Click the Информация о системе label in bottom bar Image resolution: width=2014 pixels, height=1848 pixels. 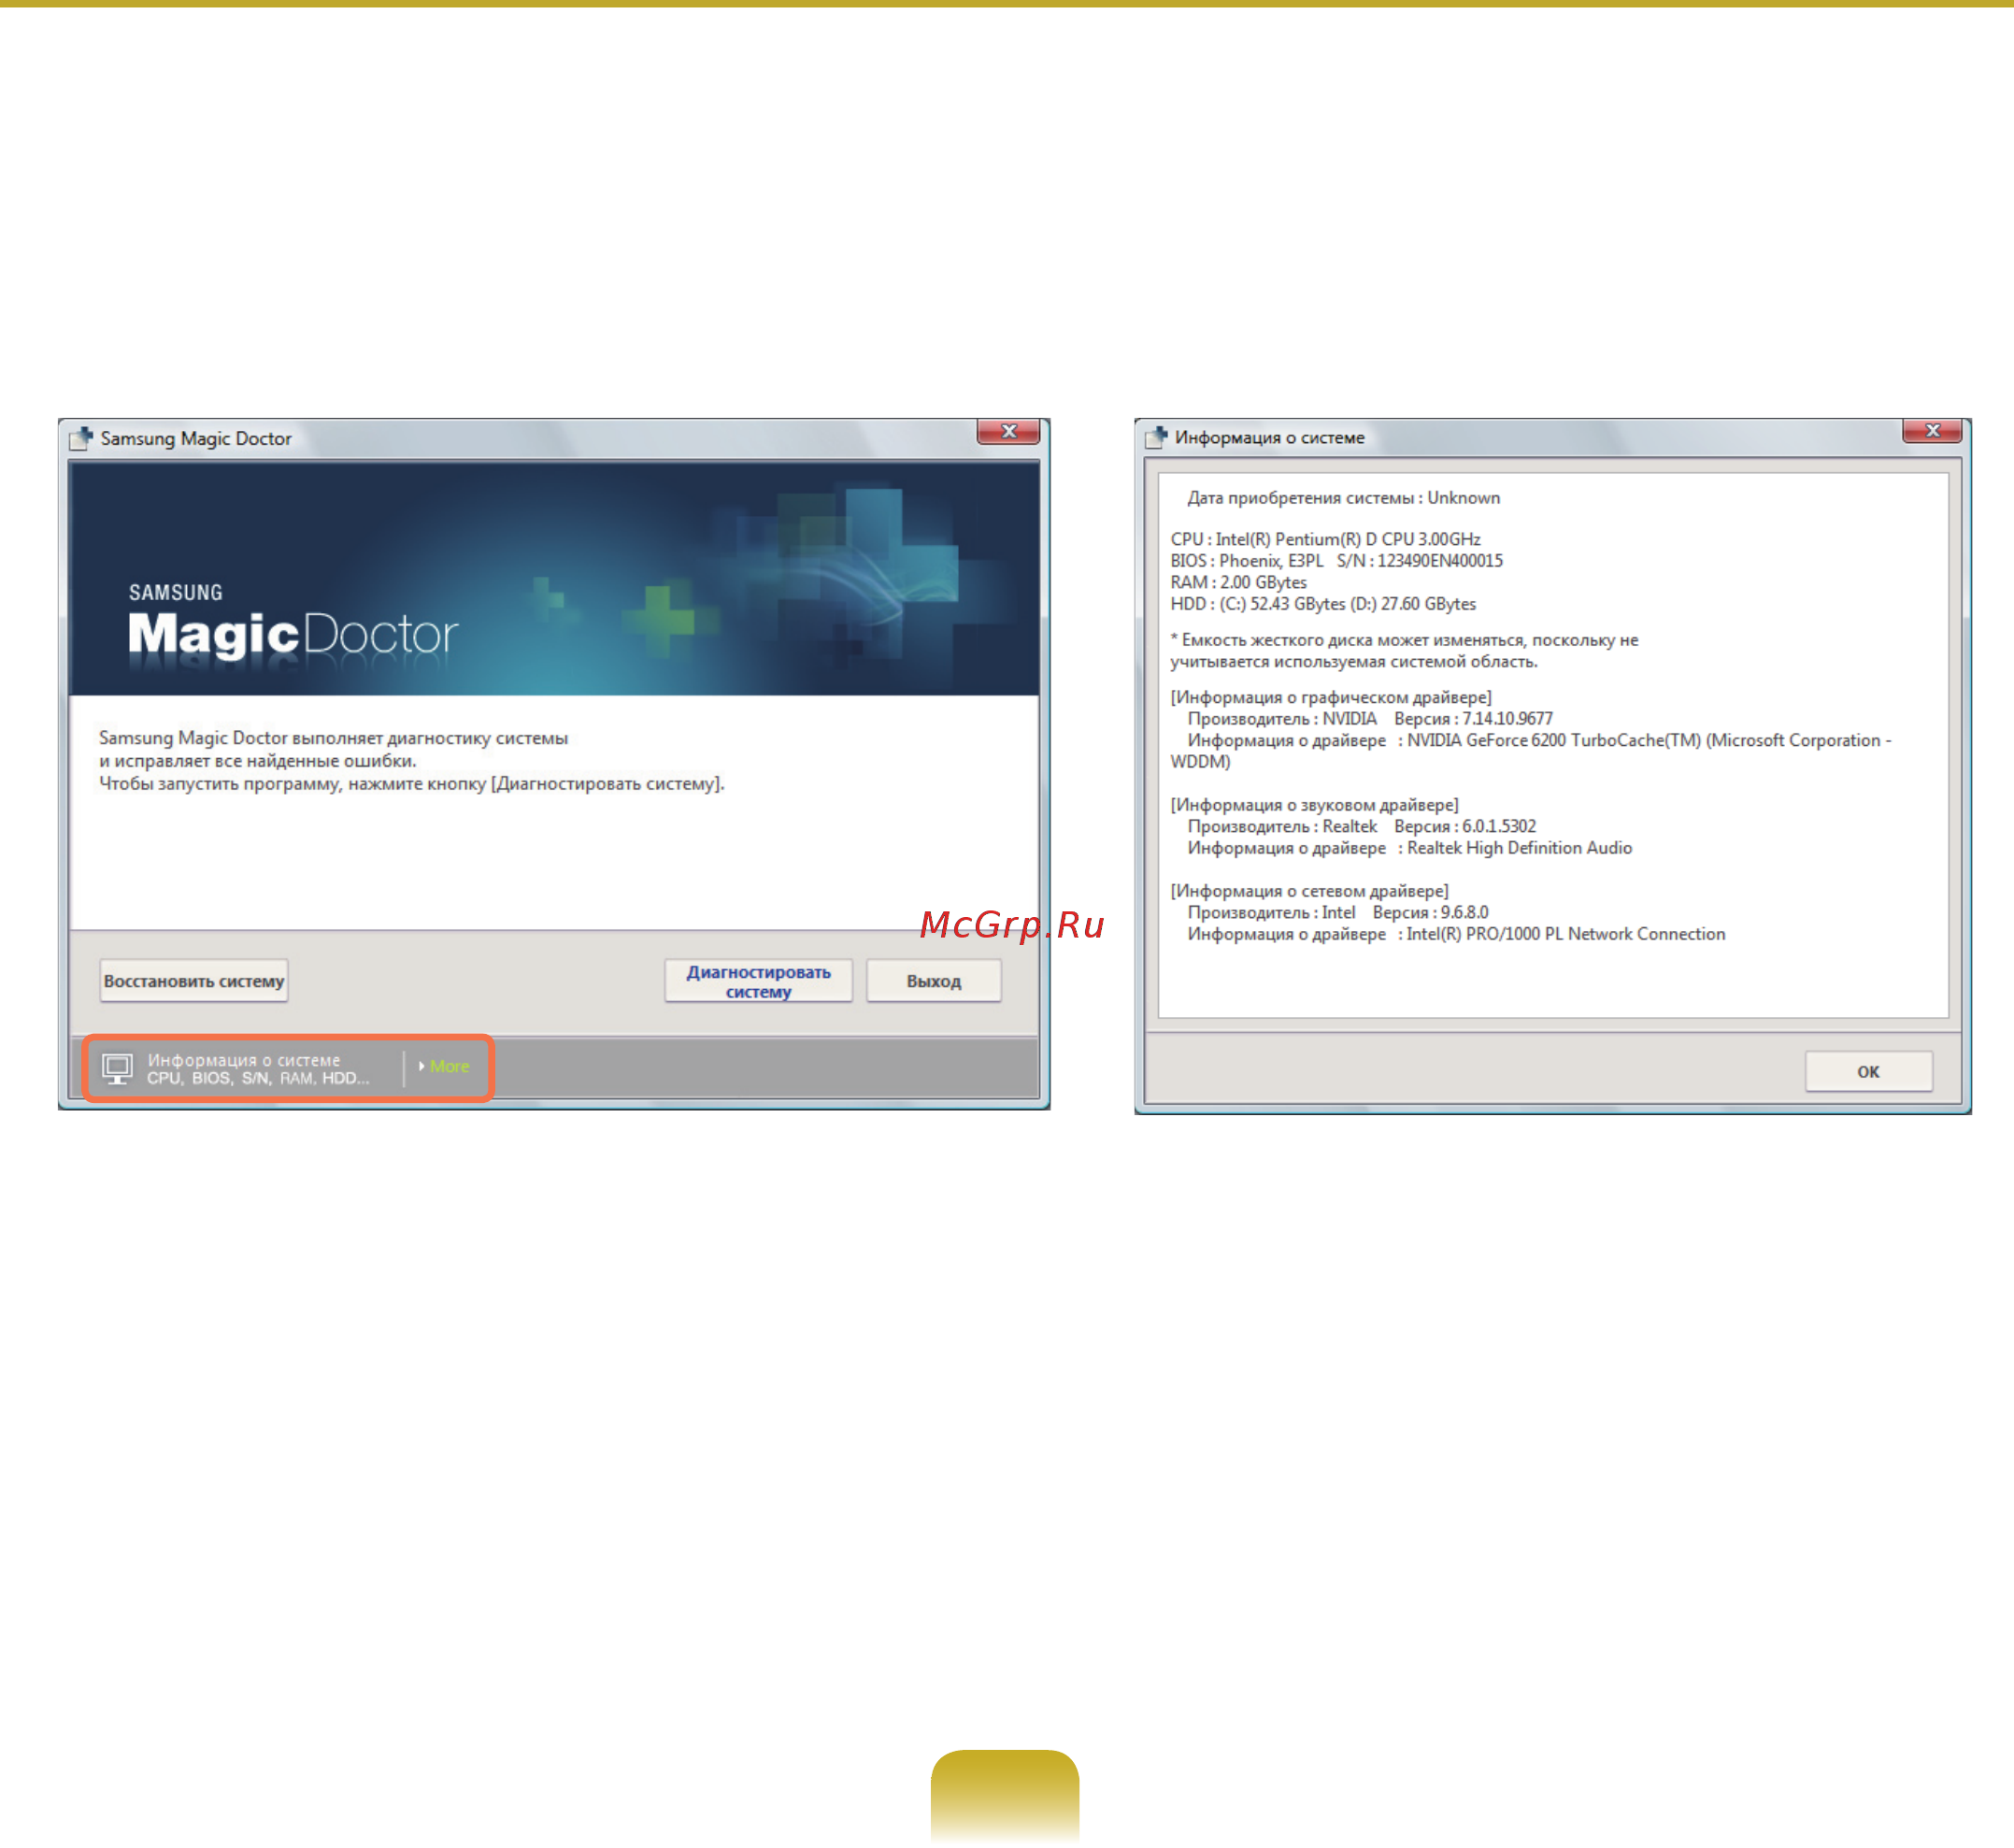pyautogui.click(x=244, y=1060)
